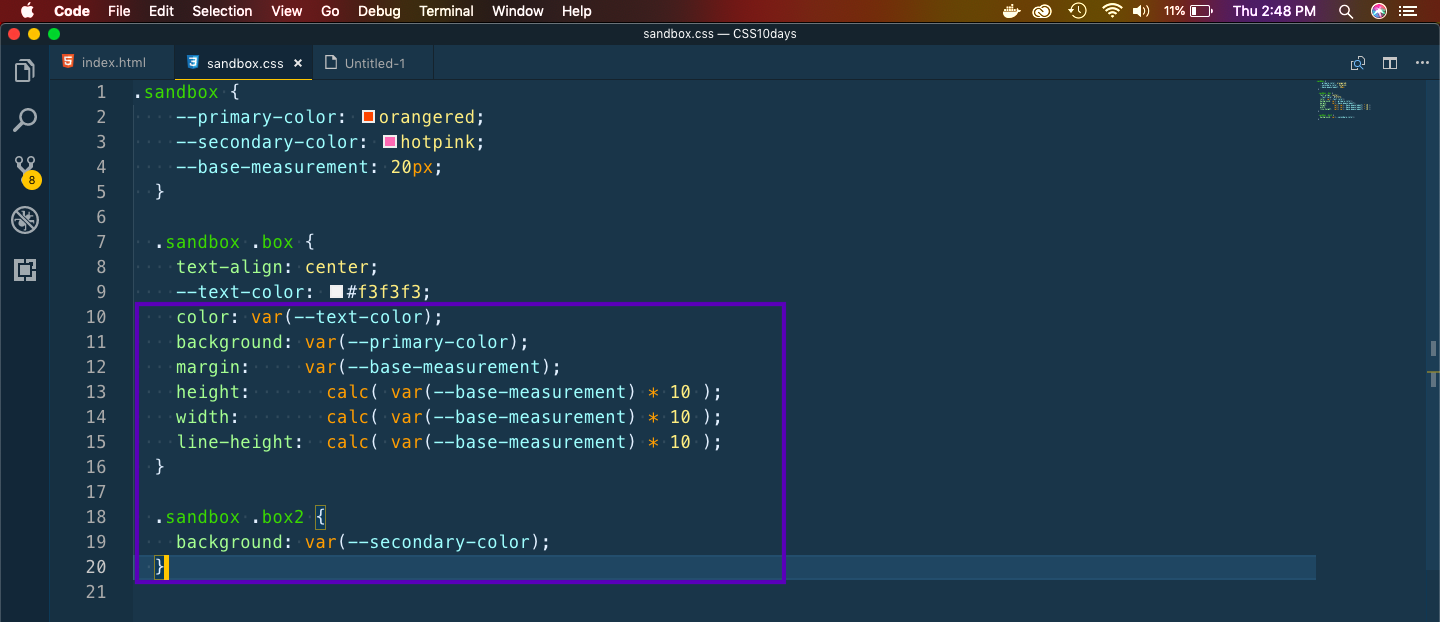
Task: Open the Search view in the activity bar
Action: pyautogui.click(x=24, y=120)
